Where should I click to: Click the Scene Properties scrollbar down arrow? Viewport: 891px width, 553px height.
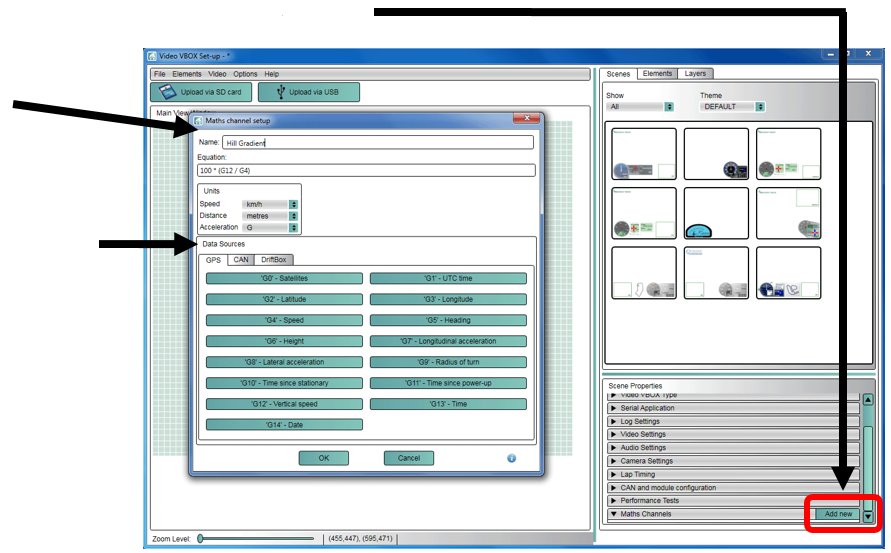pyautogui.click(x=868, y=516)
